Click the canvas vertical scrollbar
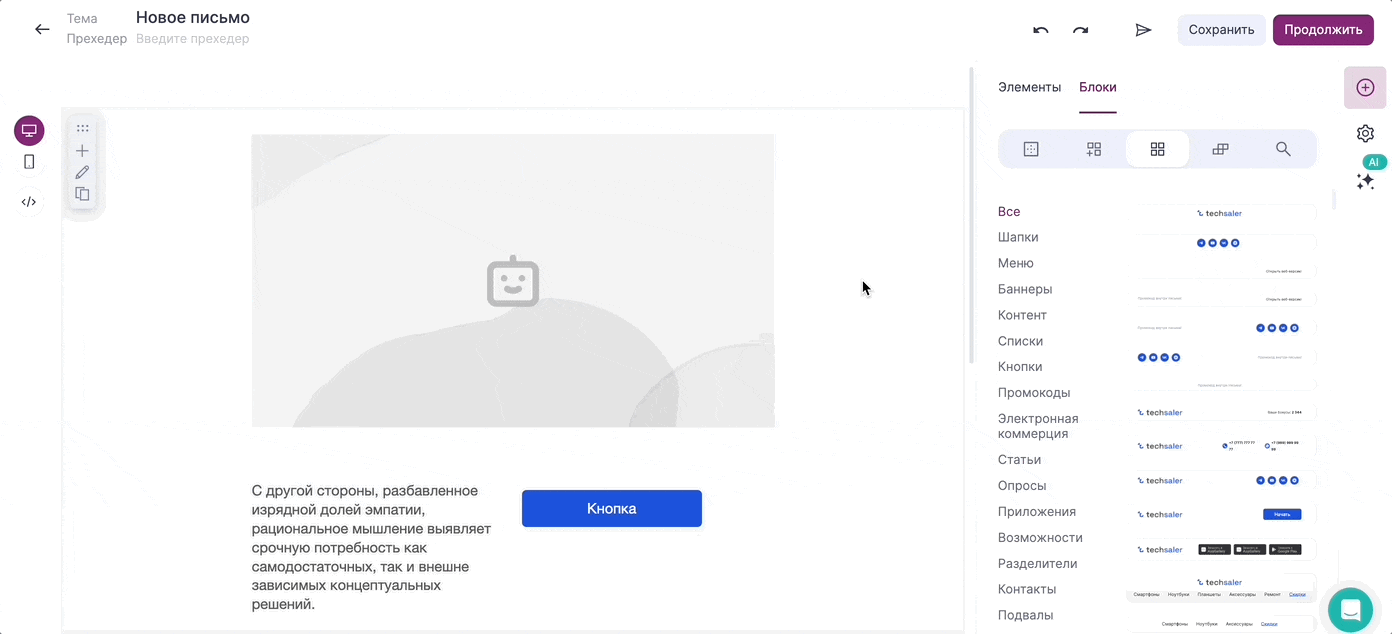The image size is (1392, 634). point(971,215)
